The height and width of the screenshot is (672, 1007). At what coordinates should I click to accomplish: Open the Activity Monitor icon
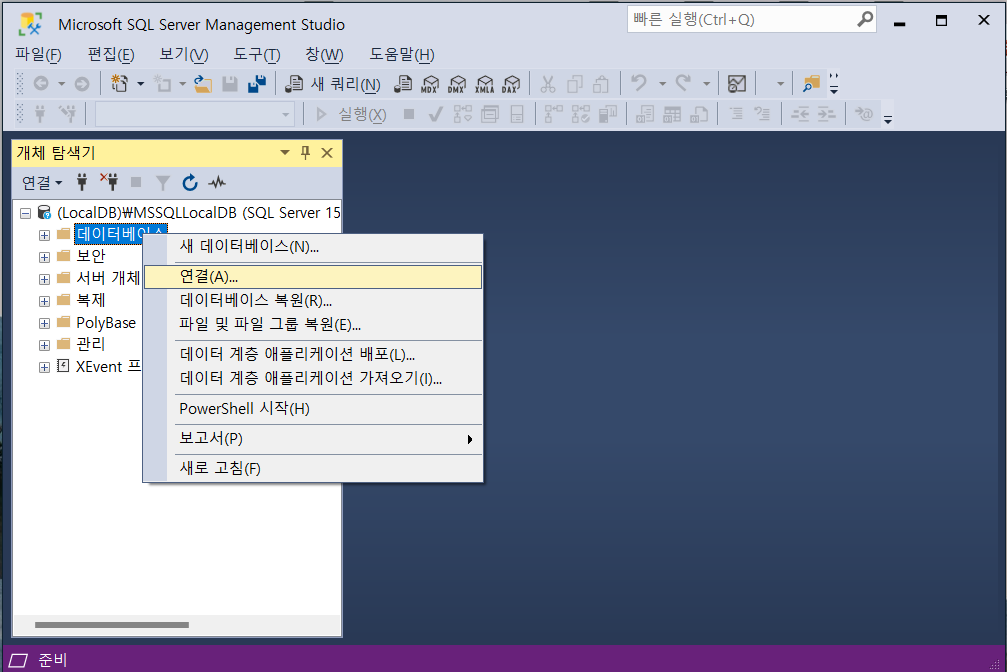tap(737, 84)
